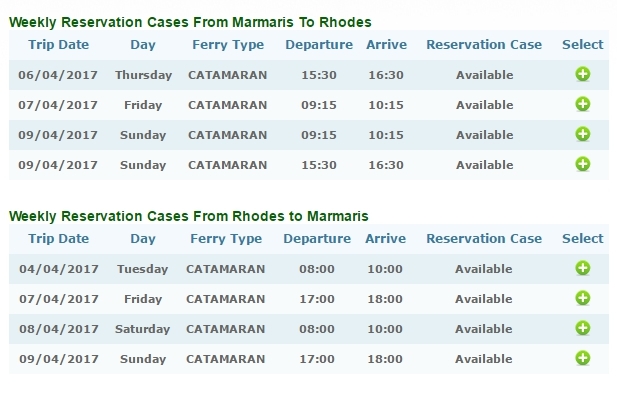617x394 pixels.
Task: Click the Saturday day cell in Rhodes table
Action: point(142,329)
